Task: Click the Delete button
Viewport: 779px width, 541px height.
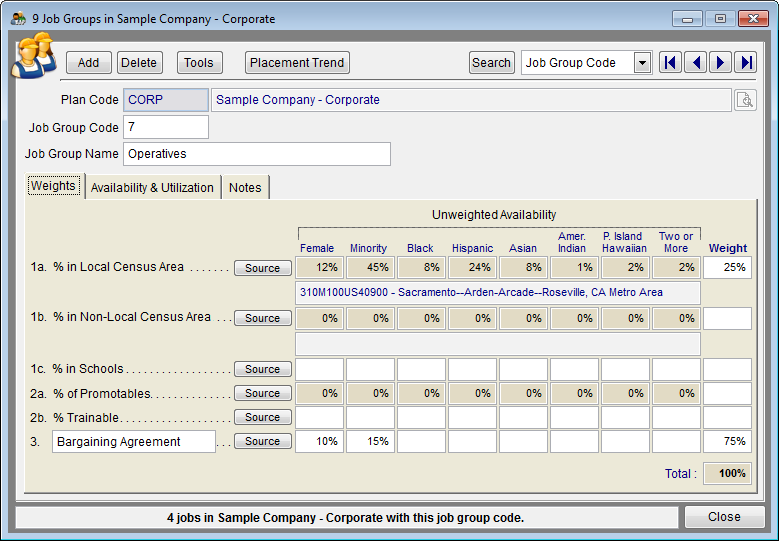Action: coord(139,63)
